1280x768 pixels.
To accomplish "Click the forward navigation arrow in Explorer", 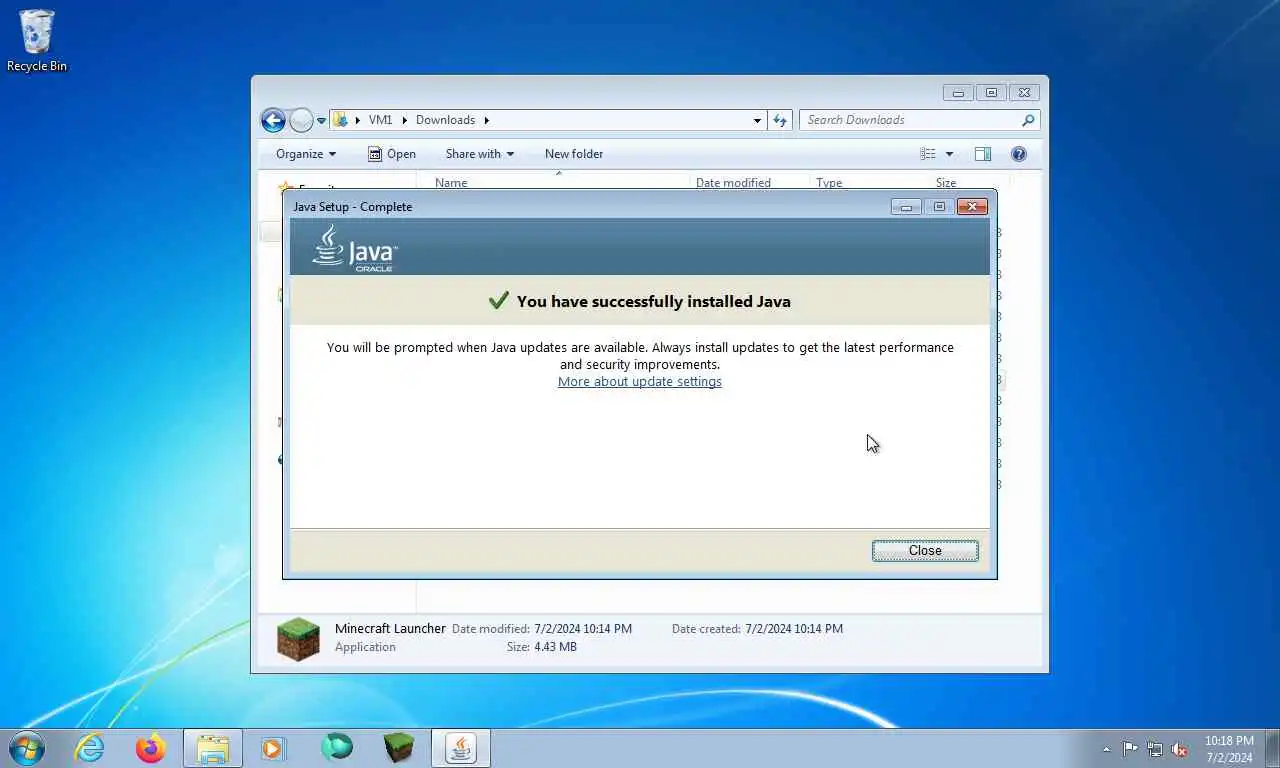I will coord(301,120).
